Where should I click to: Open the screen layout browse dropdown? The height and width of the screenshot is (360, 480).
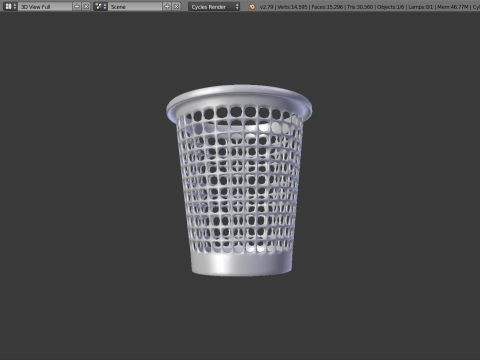[10, 6]
